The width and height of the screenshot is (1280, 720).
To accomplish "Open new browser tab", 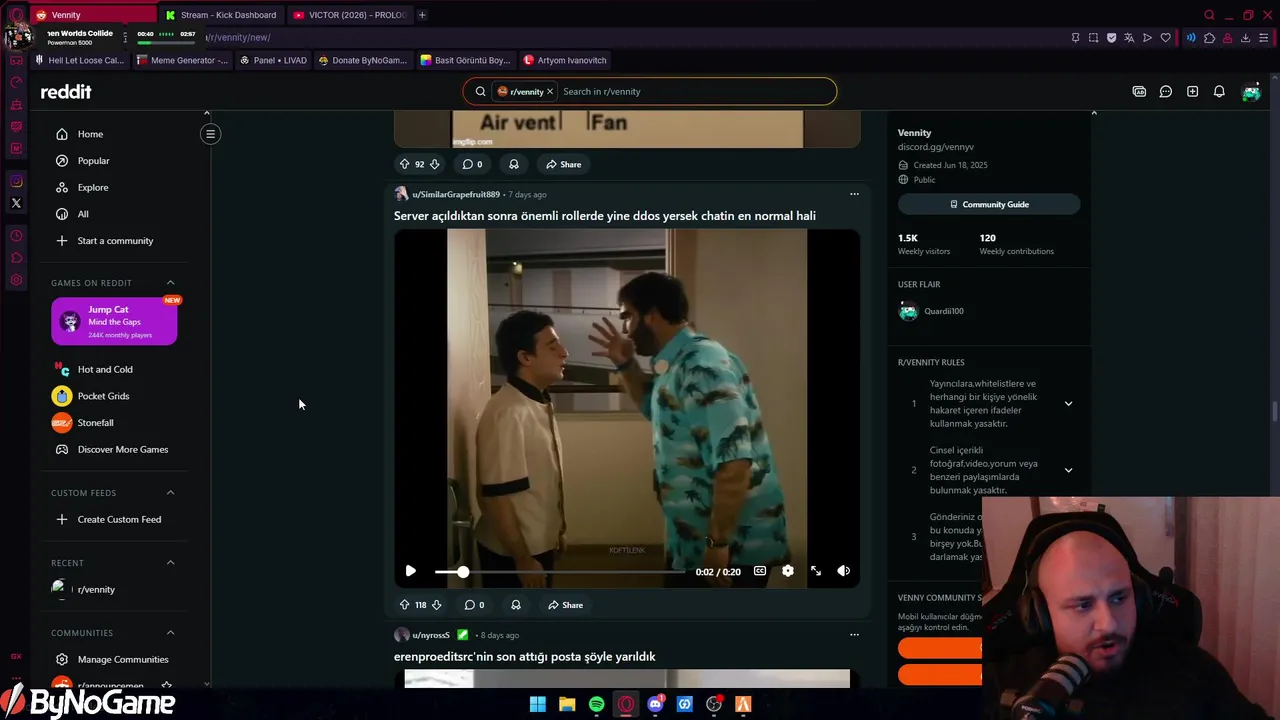I will pyautogui.click(x=422, y=15).
